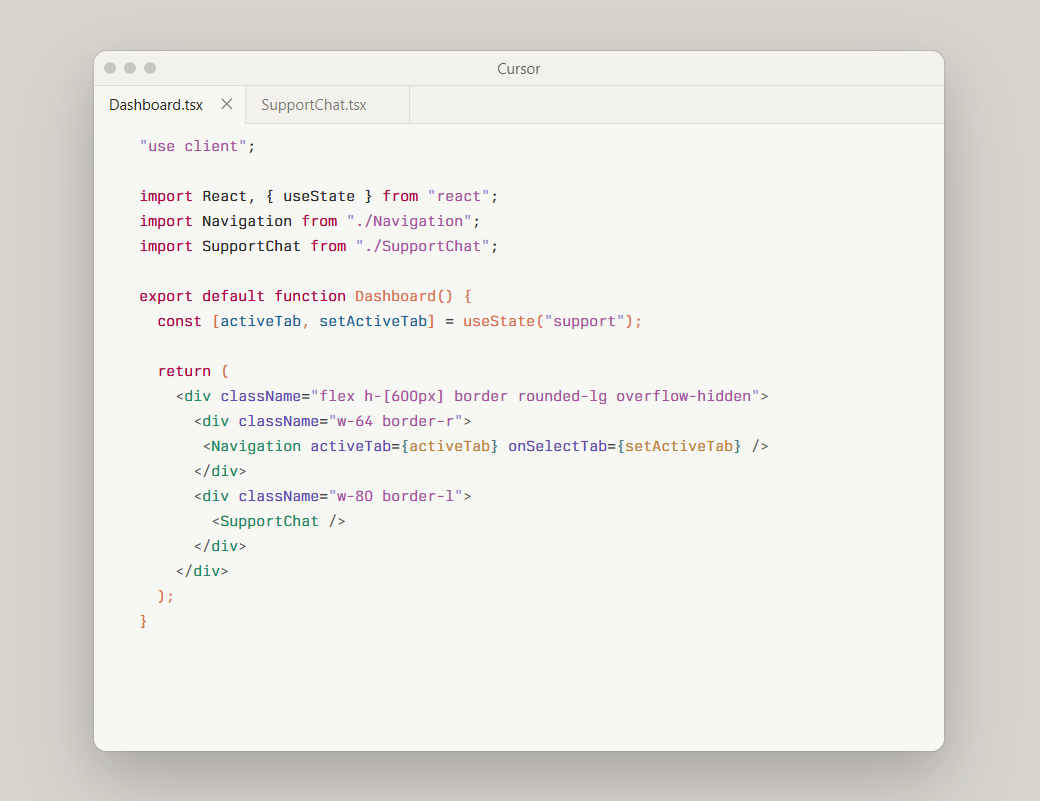
Task: Switch to the SupportChat.tsx tab
Action: coord(313,105)
